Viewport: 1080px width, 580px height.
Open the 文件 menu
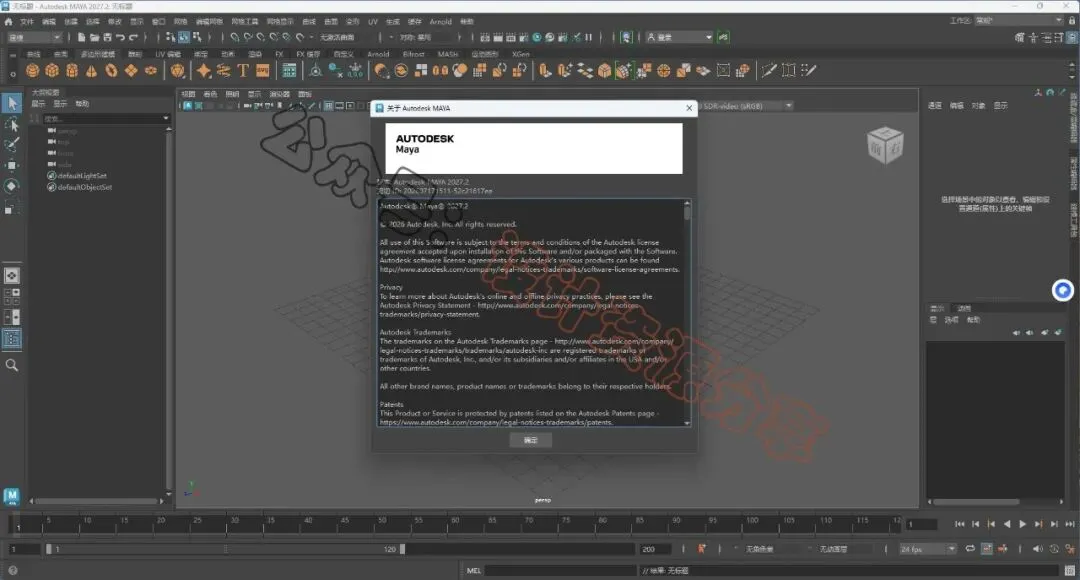click(x=27, y=21)
